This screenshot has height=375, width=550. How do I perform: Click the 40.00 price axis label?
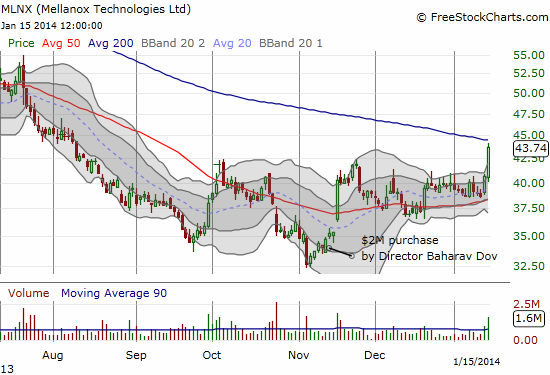point(529,183)
